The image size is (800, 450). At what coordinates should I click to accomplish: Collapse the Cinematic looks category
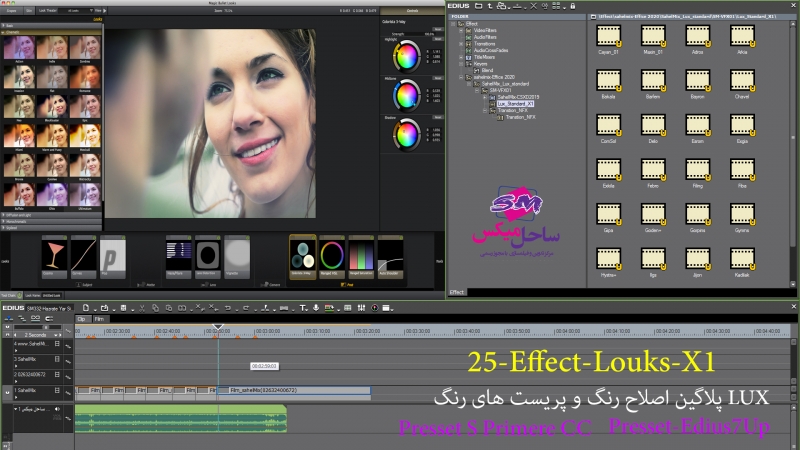click(x=51, y=32)
